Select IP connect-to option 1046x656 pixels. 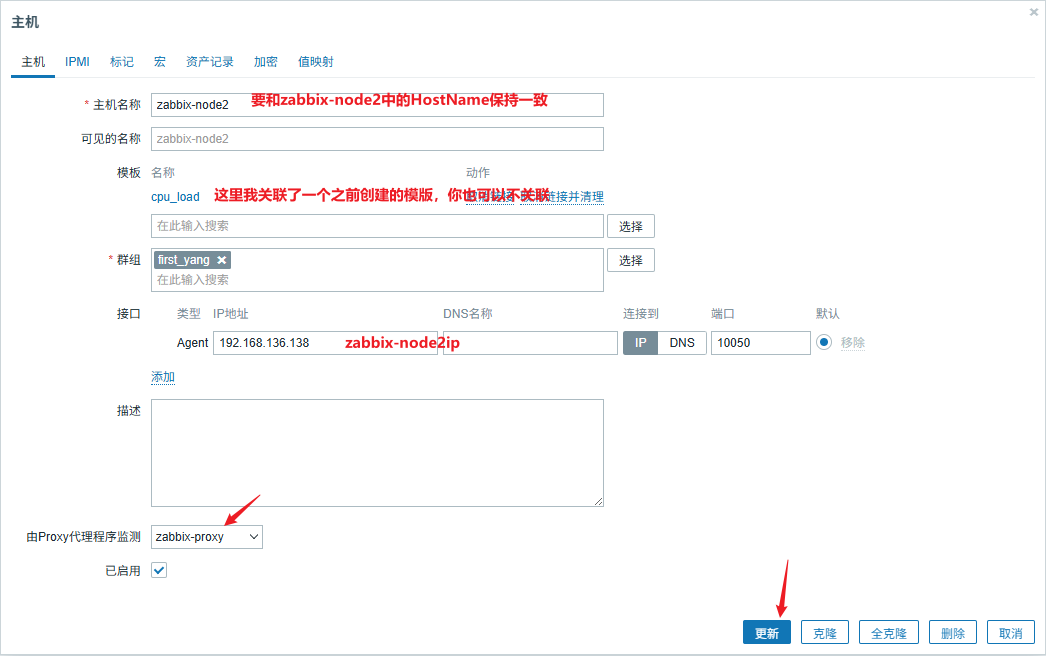pos(640,343)
